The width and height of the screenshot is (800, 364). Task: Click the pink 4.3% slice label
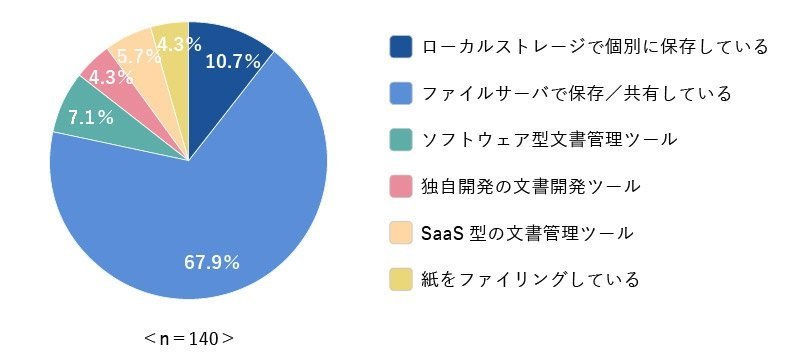tap(111, 78)
